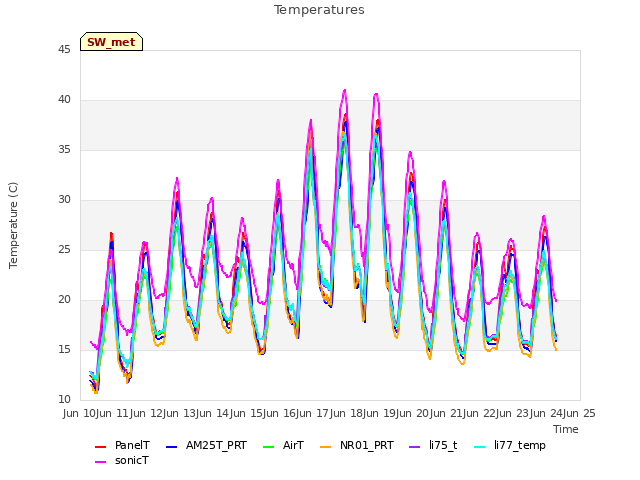Screen dimensions: 640x480
Task: Click the SW_met label box
Action: 111,42
